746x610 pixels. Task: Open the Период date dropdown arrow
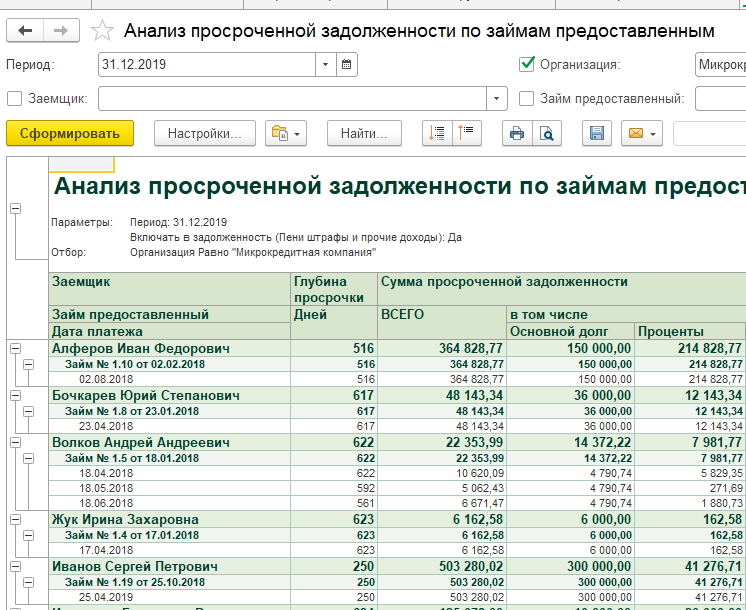pyautogui.click(x=325, y=64)
